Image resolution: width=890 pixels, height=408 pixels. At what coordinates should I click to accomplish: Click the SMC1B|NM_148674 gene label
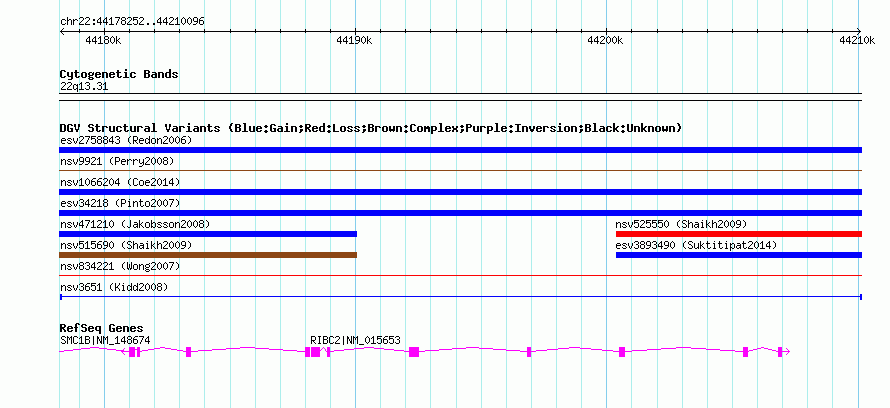pyautogui.click(x=105, y=340)
